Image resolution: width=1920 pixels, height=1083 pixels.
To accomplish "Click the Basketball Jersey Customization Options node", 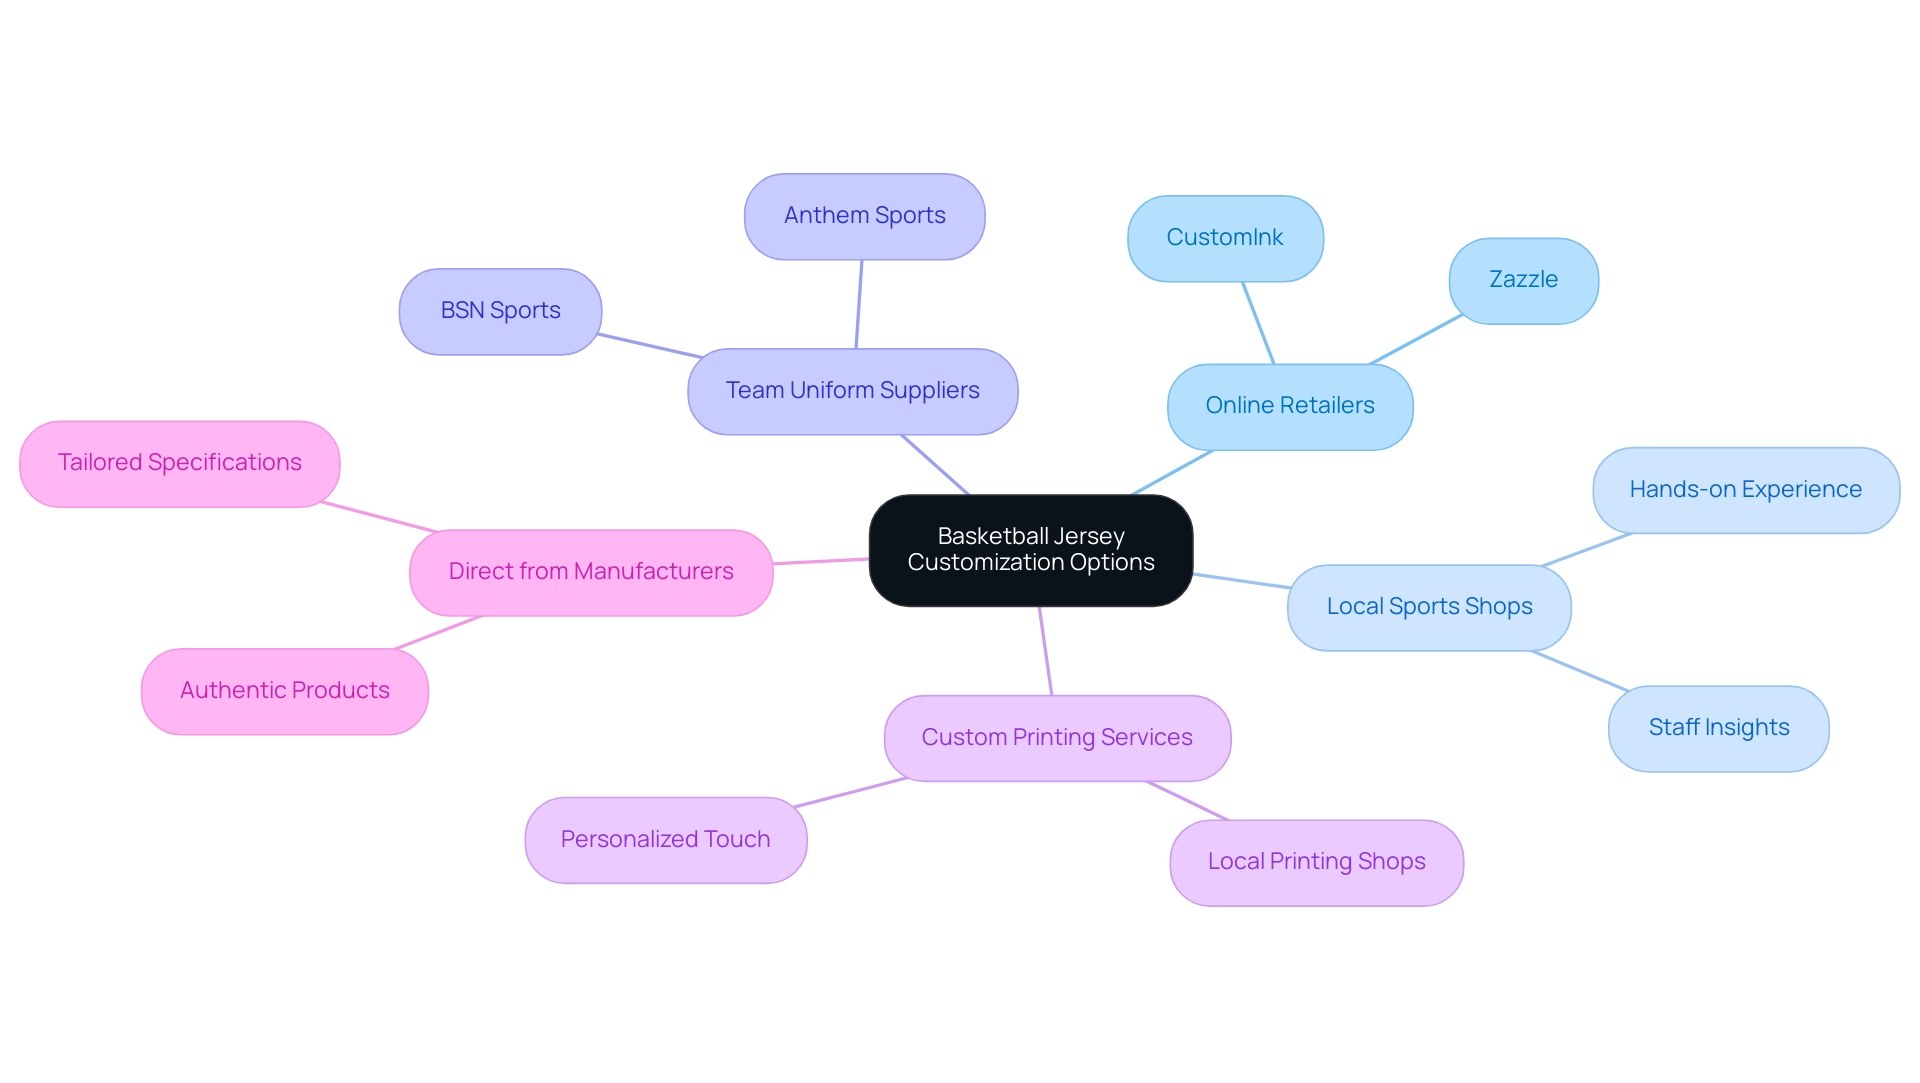I will click(1031, 547).
